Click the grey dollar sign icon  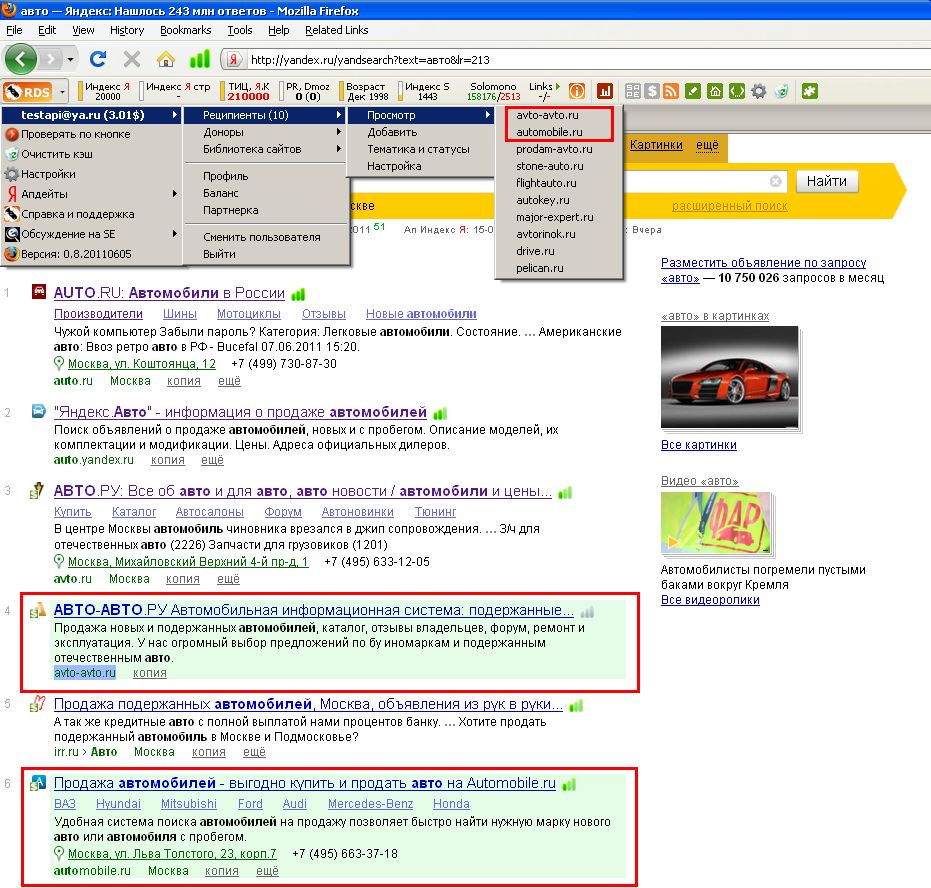(652, 91)
